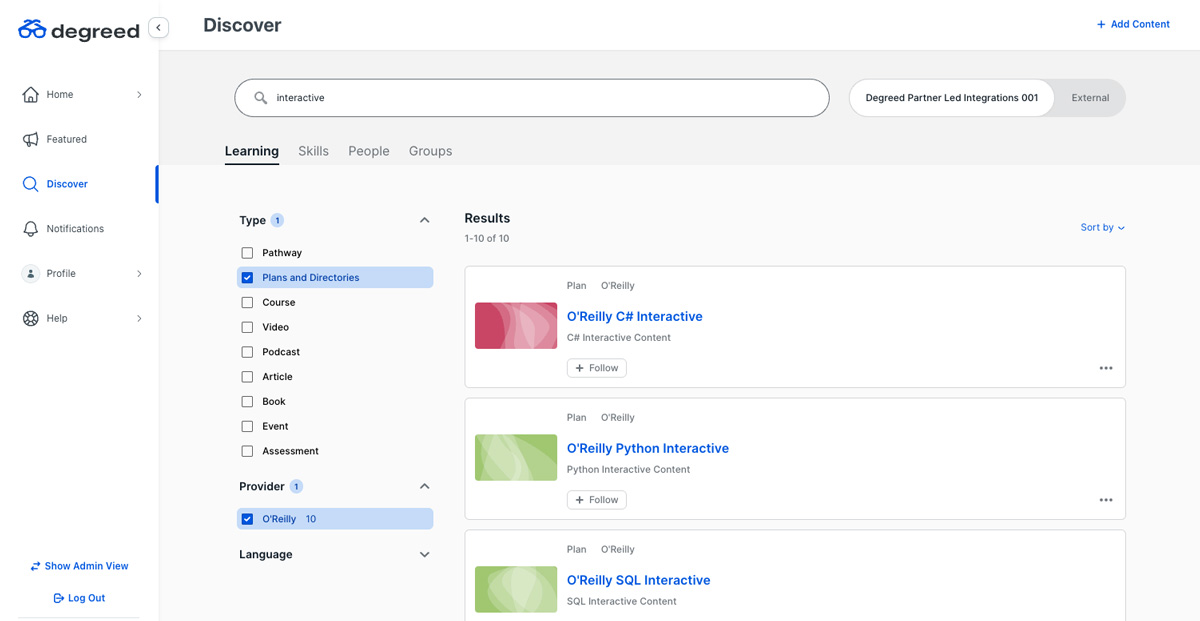Screen dimensions: 1200x621
Task: Click the Help lifebuoy icon
Action: pyautogui.click(x=31, y=318)
